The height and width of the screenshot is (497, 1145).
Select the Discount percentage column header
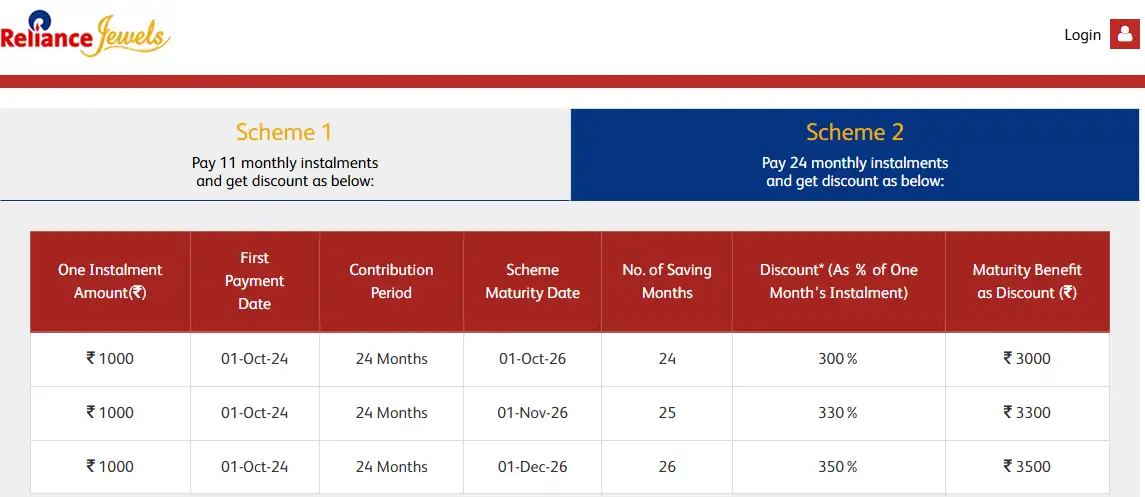coord(838,281)
